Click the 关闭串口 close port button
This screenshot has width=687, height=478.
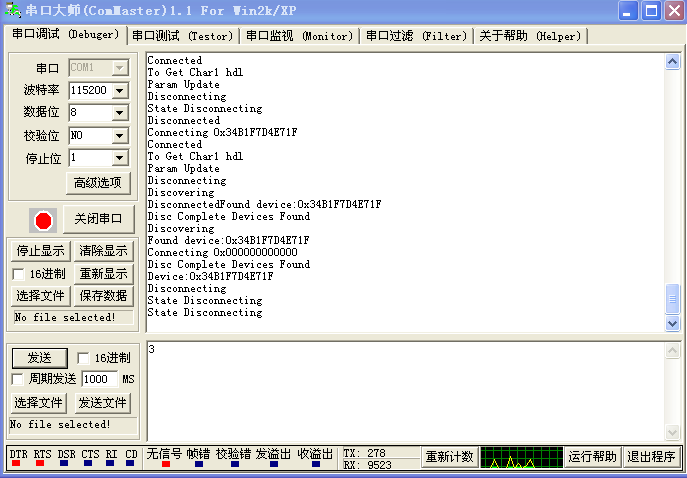[98, 219]
